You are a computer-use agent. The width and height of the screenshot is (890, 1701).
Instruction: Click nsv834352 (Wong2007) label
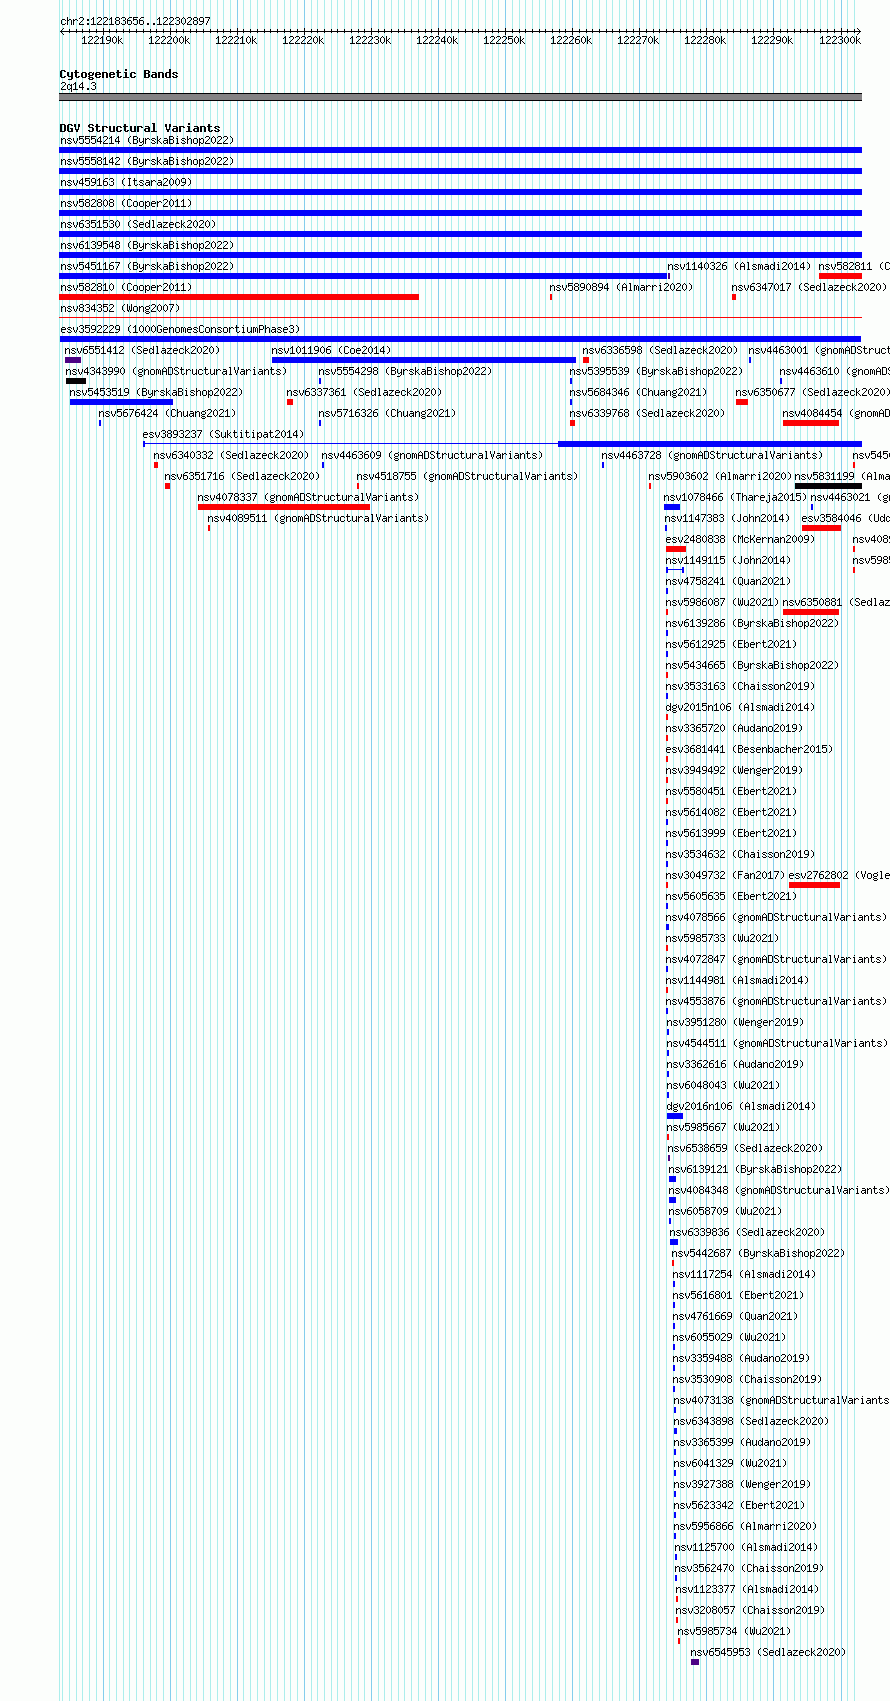pos(120,309)
